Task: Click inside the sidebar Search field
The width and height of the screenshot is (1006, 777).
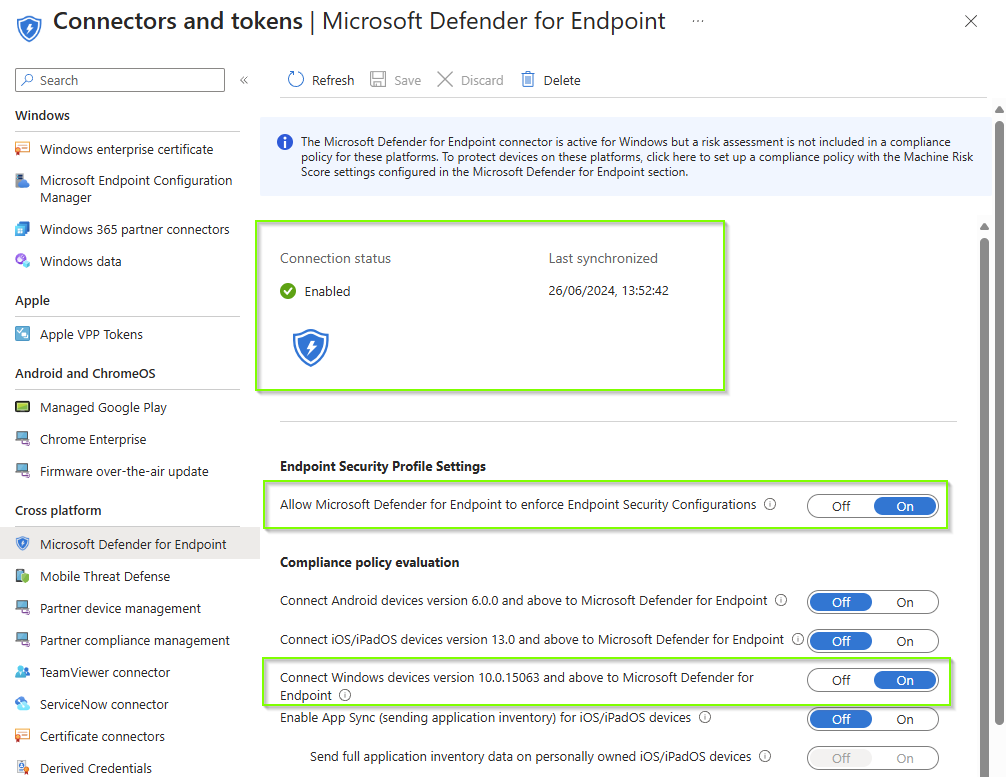Action: click(120, 80)
